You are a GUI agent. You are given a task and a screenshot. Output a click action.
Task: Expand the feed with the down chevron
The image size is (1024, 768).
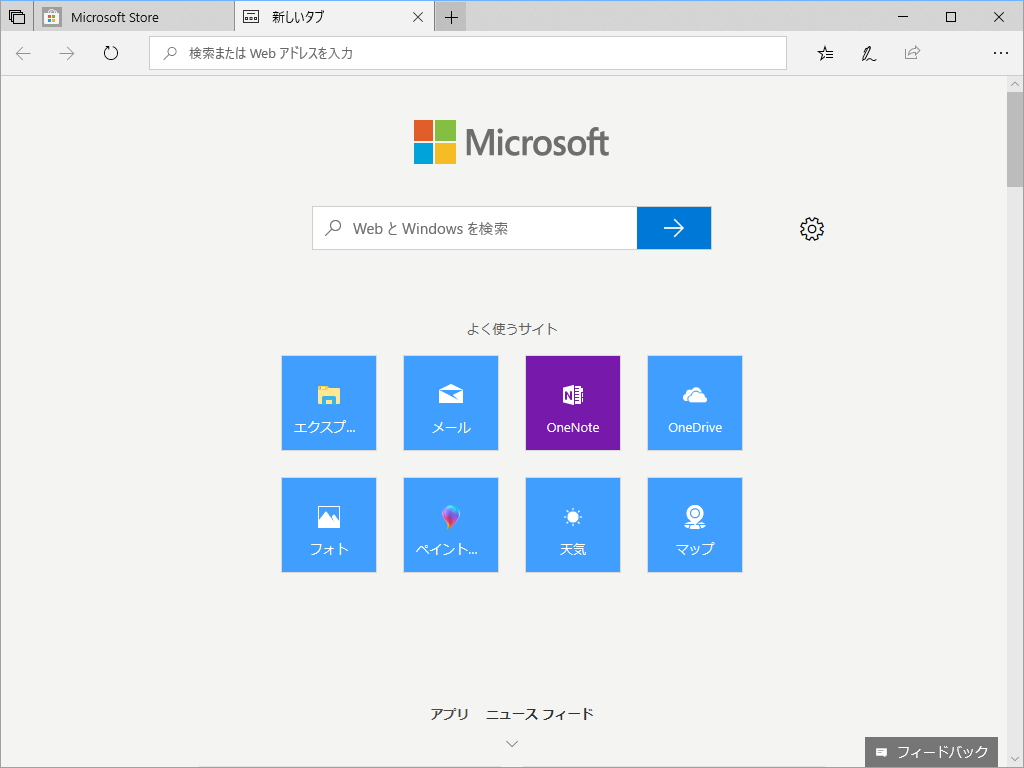point(512,744)
